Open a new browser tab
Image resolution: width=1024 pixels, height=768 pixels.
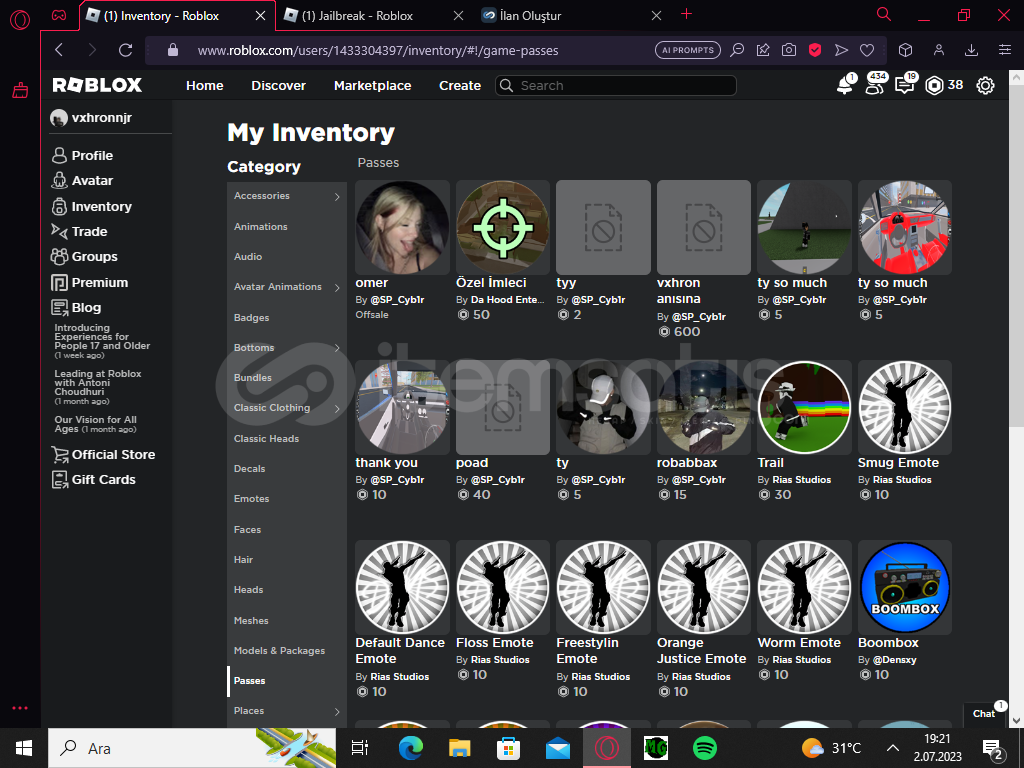(x=686, y=14)
